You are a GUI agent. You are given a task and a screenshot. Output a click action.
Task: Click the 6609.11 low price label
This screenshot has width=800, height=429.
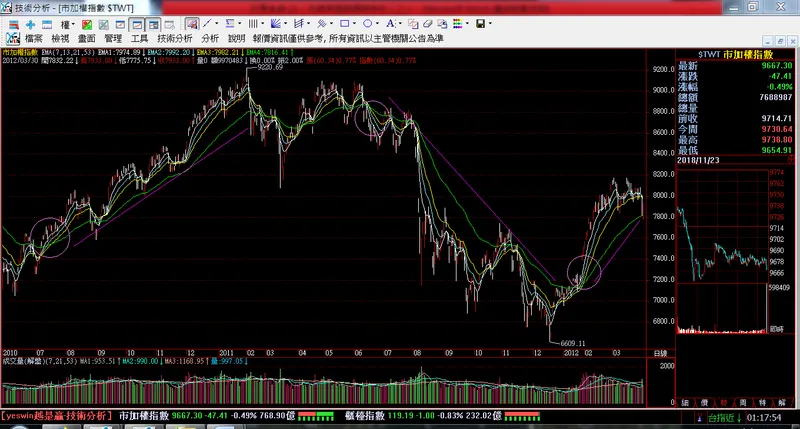572,343
